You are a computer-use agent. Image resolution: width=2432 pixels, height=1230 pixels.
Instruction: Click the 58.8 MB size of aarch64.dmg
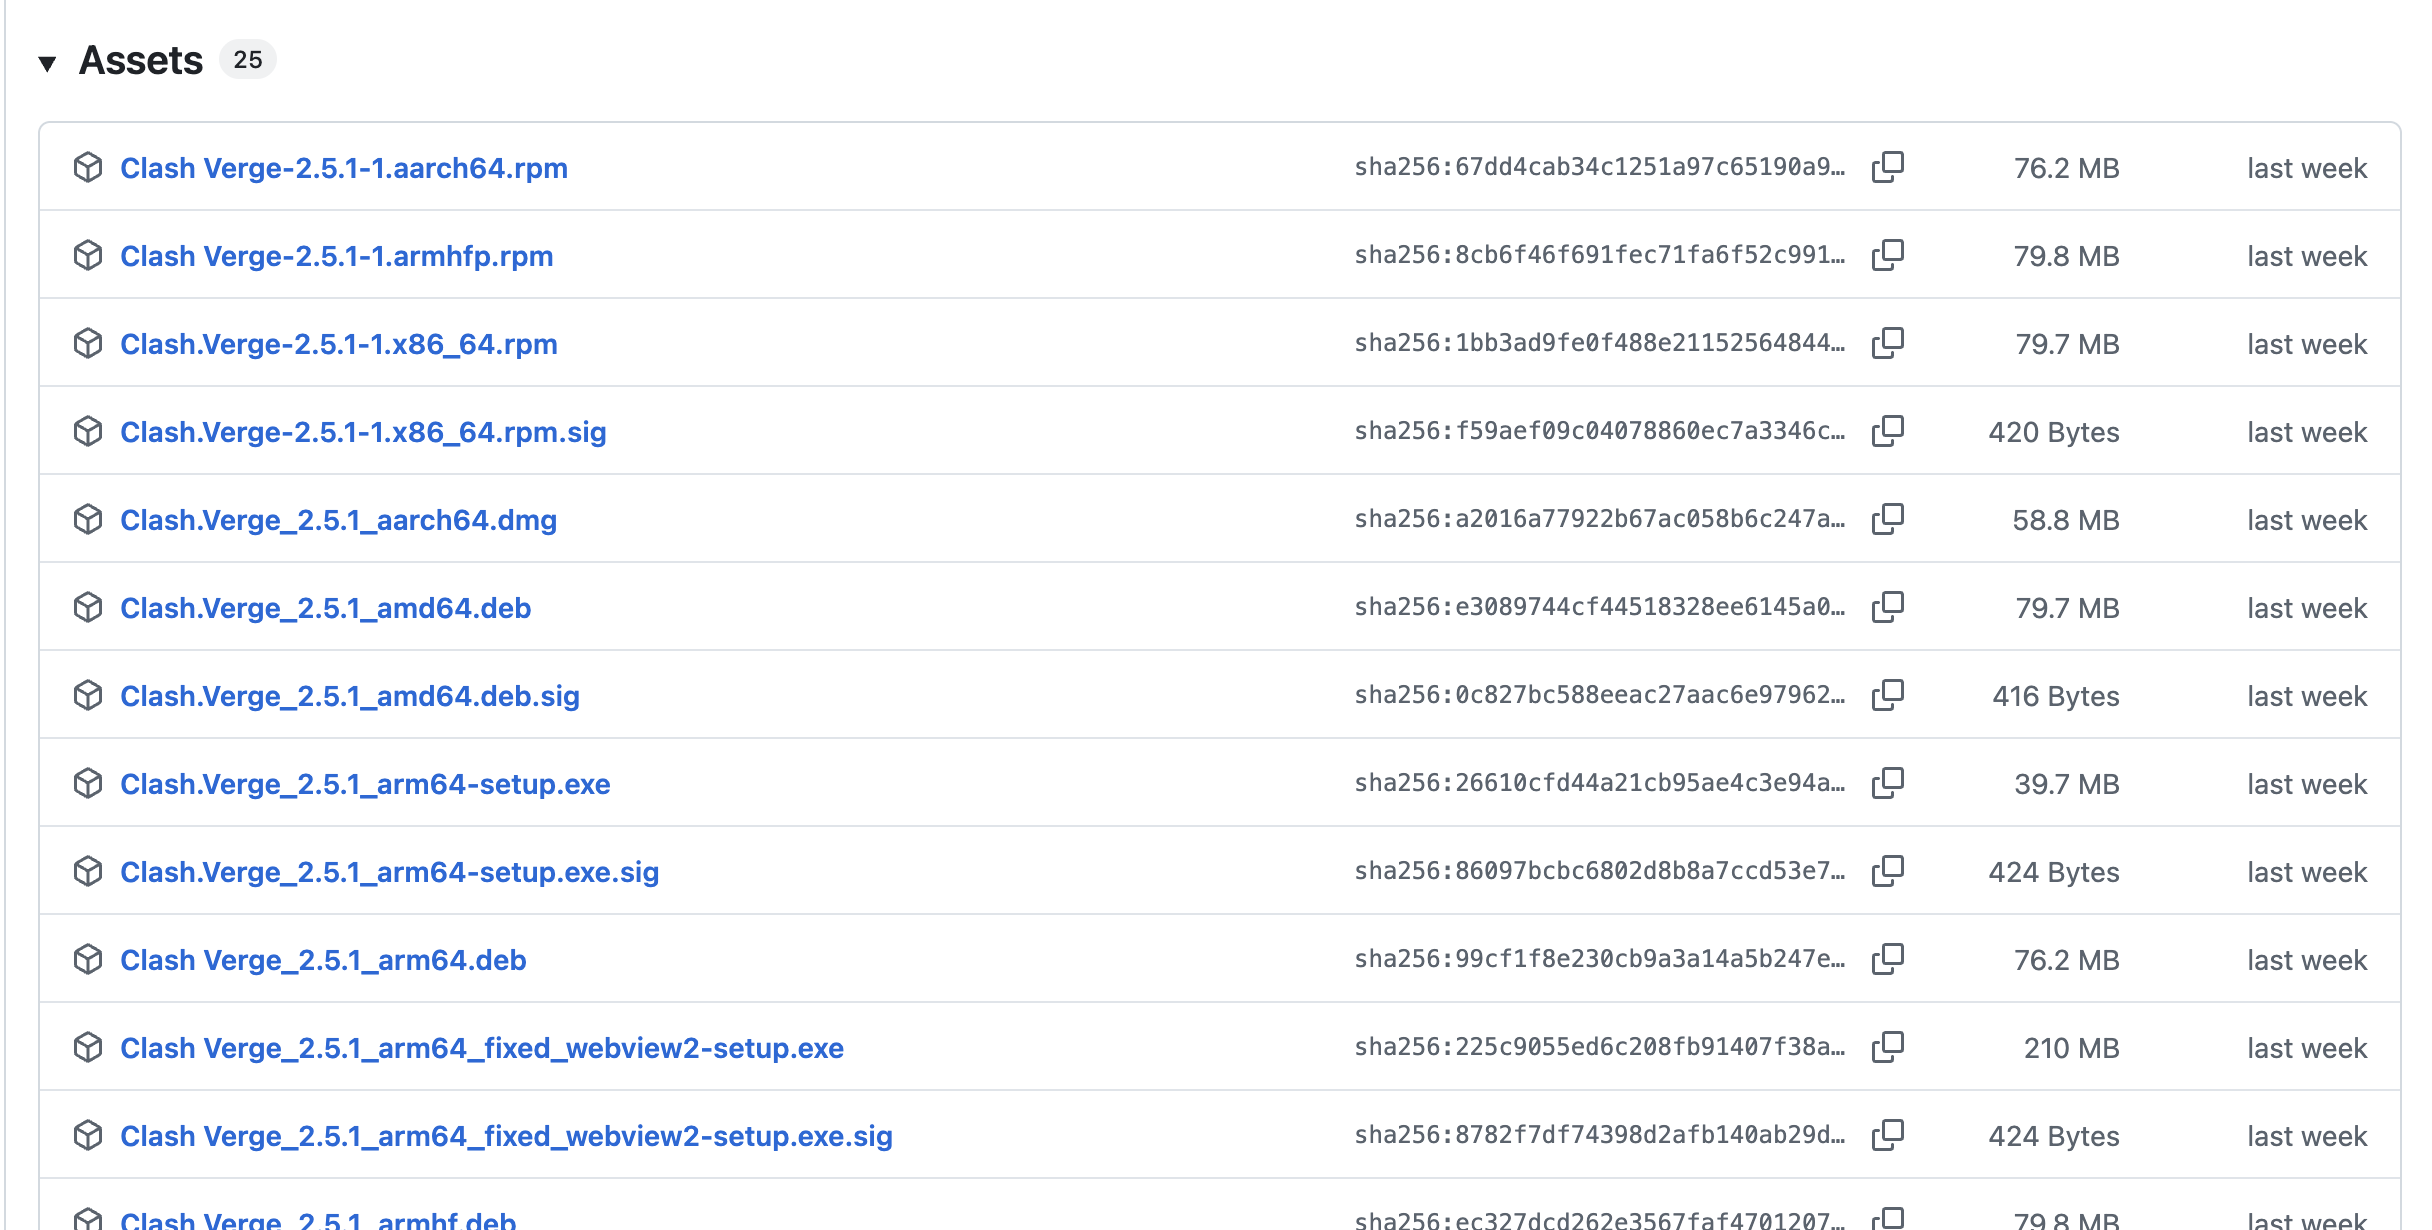point(2066,520)
